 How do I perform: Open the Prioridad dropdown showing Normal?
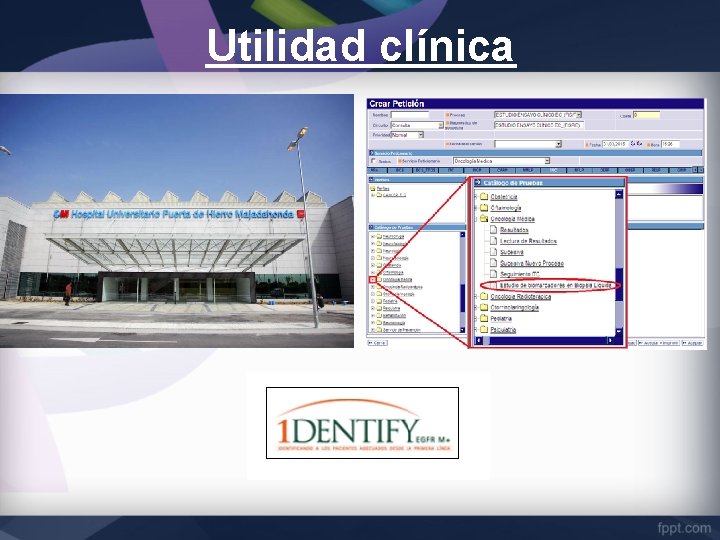click(x=407, y=135)
